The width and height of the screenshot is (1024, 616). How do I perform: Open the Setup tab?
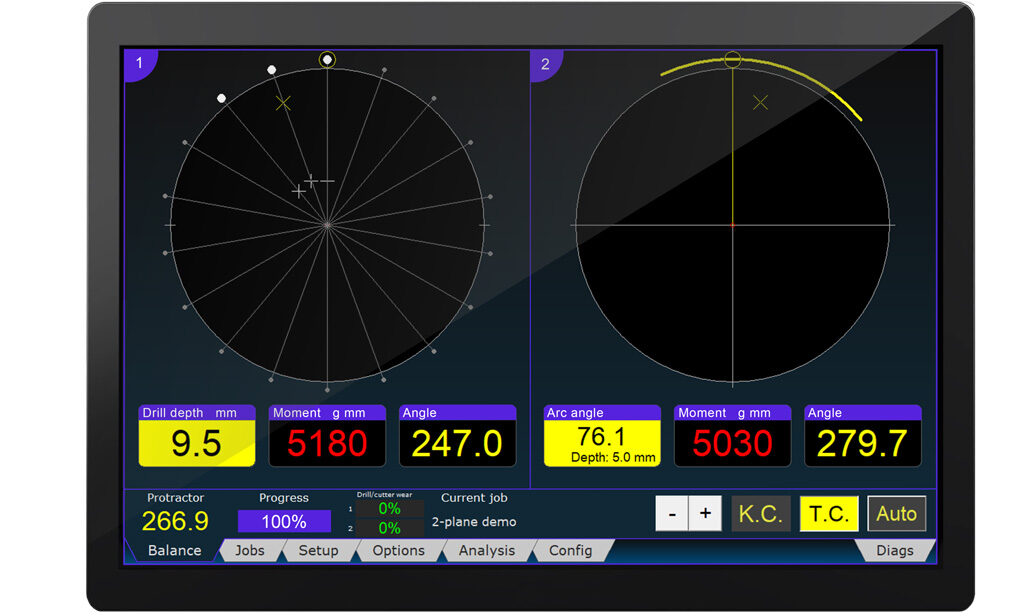click(x=318, y=551)
